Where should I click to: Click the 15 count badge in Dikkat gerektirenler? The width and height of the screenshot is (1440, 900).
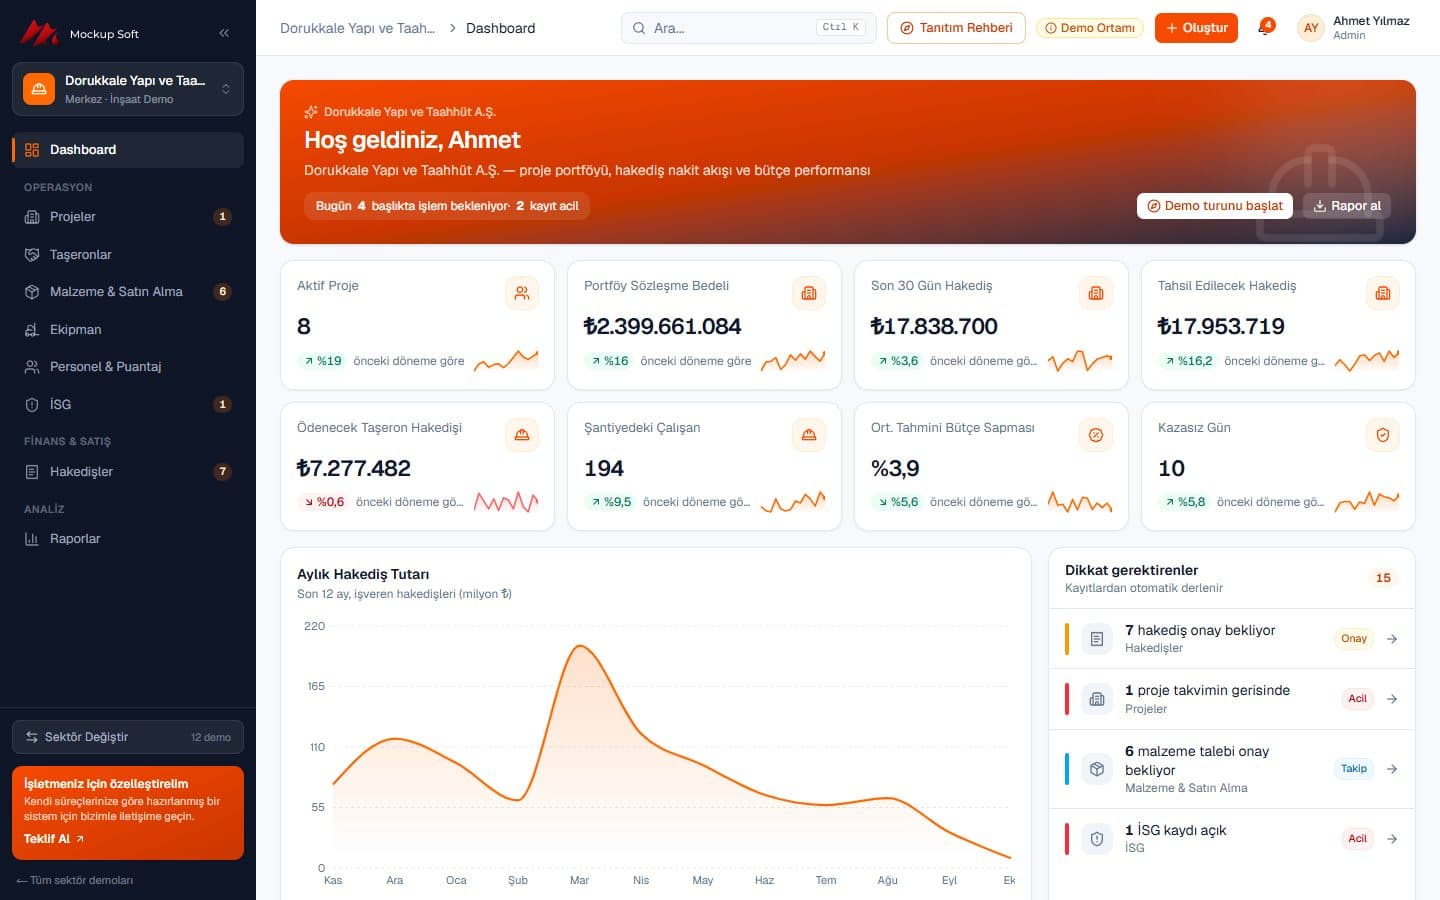[1383, 578]
